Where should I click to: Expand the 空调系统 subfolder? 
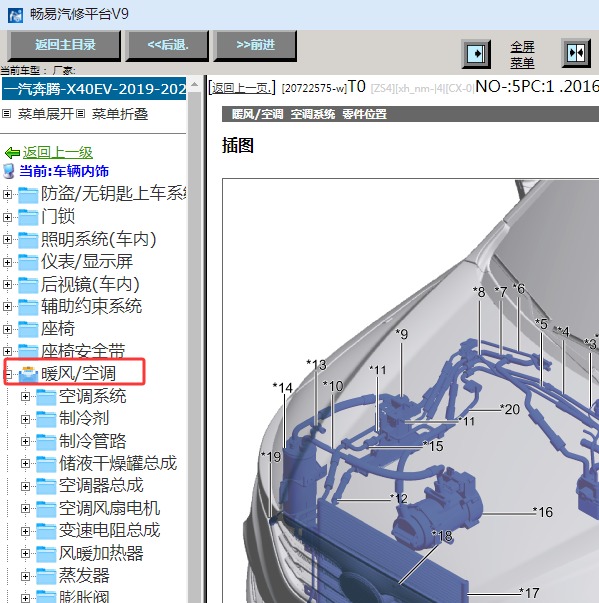25,396
